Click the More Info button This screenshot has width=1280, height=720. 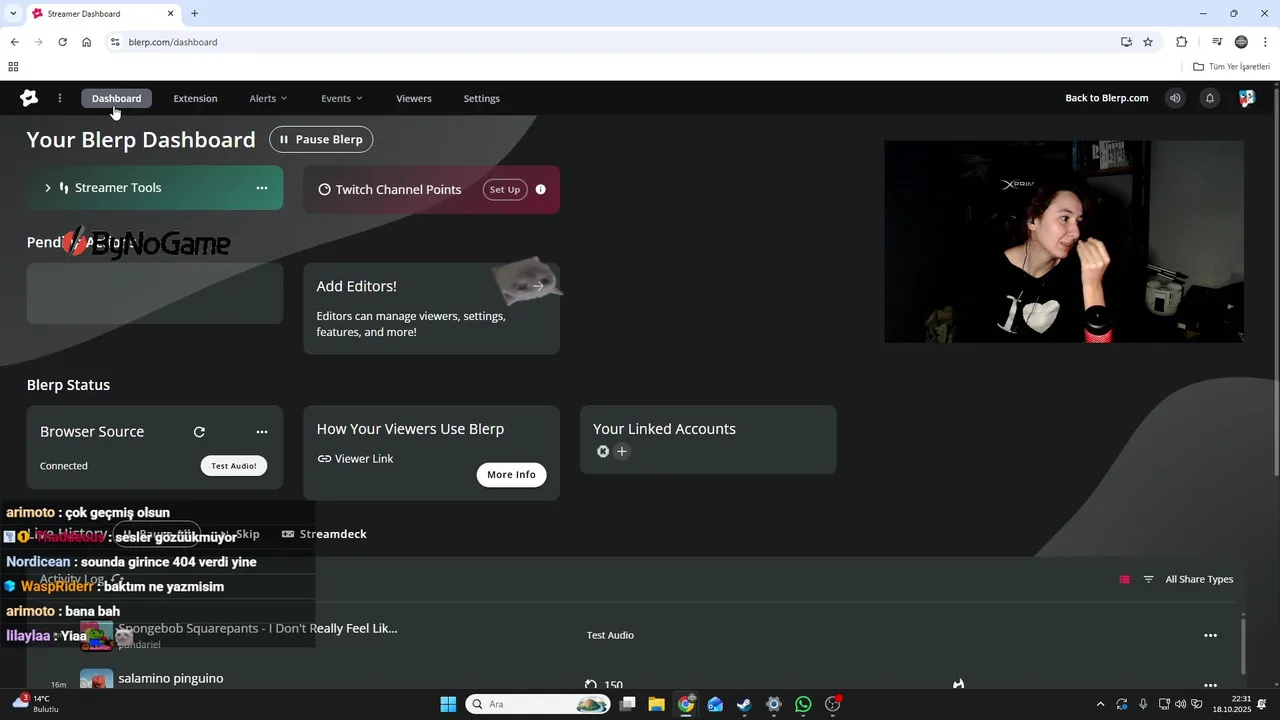[511, 474]
